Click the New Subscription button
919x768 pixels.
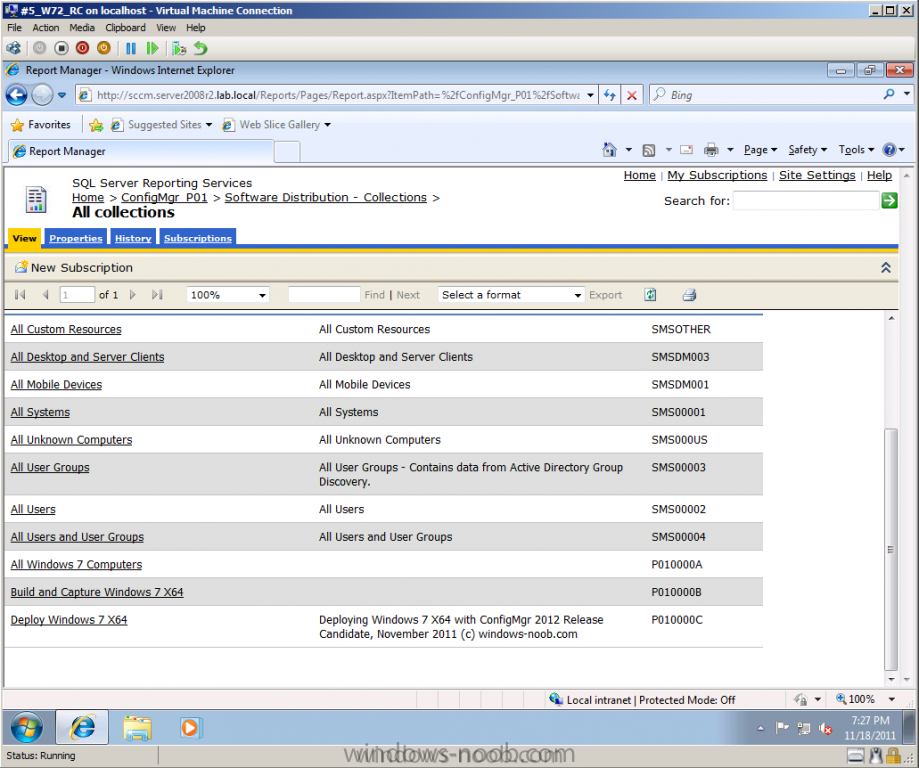(74, 268)
